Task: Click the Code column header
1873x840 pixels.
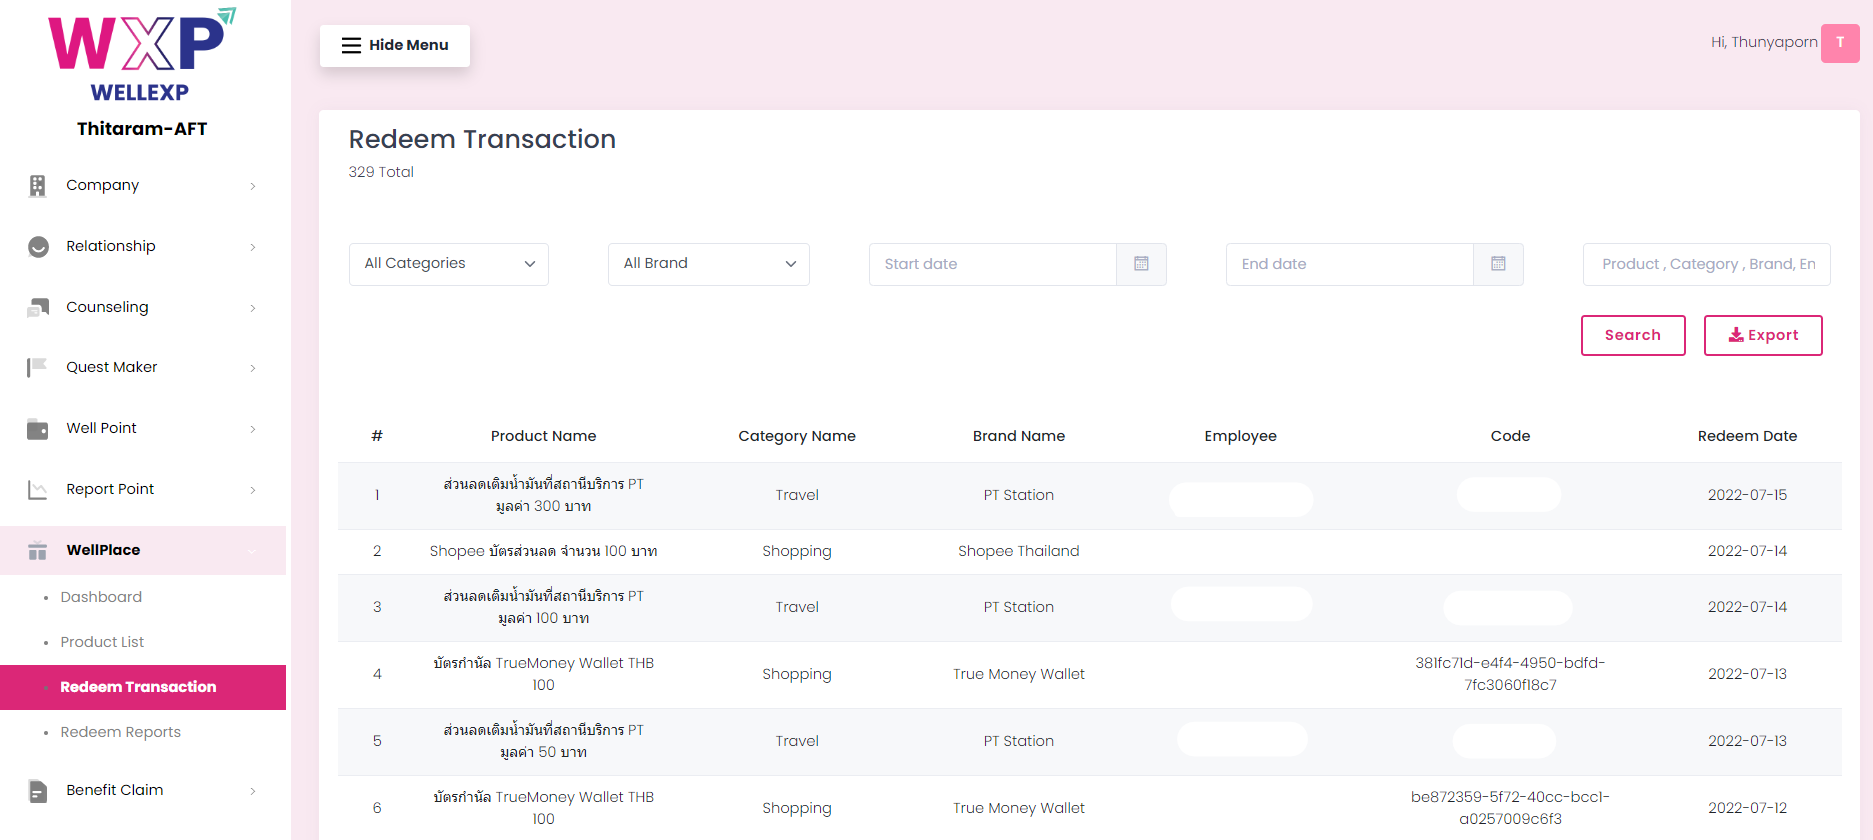Action: tap(1510, 436)
